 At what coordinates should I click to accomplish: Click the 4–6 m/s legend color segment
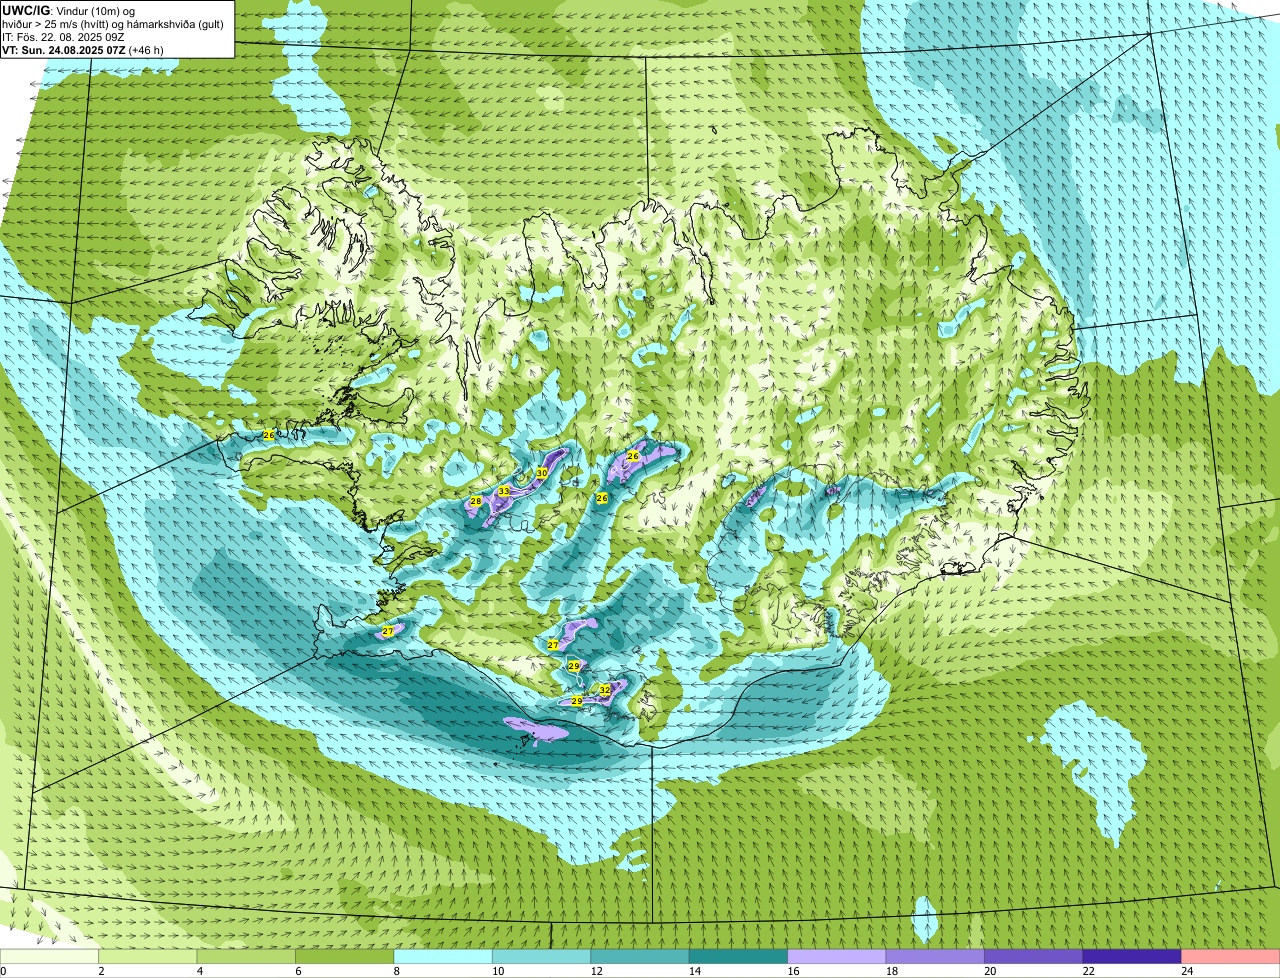[246, 957]
